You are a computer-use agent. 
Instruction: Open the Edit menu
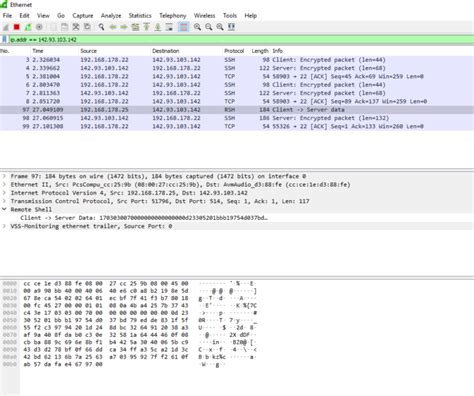point(24,16)
